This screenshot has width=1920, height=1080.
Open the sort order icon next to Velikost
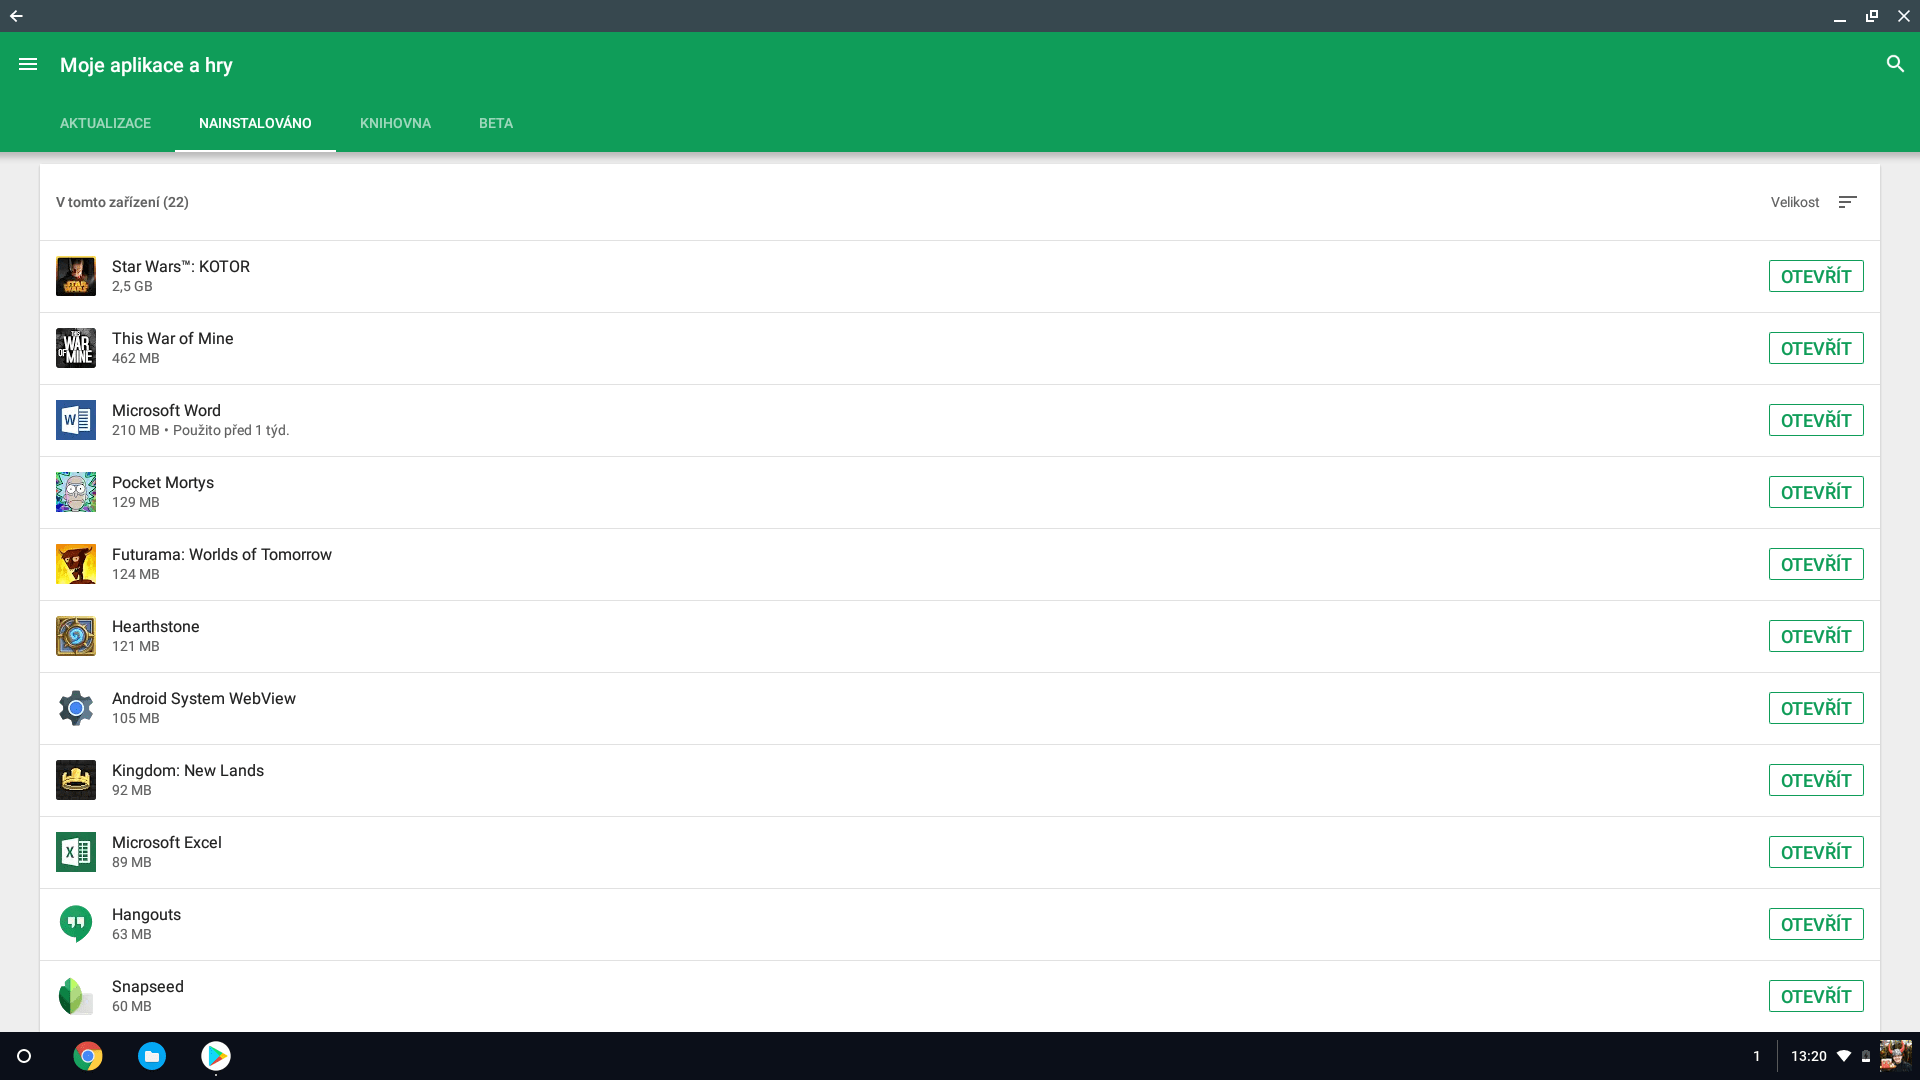pos(1847,202)
